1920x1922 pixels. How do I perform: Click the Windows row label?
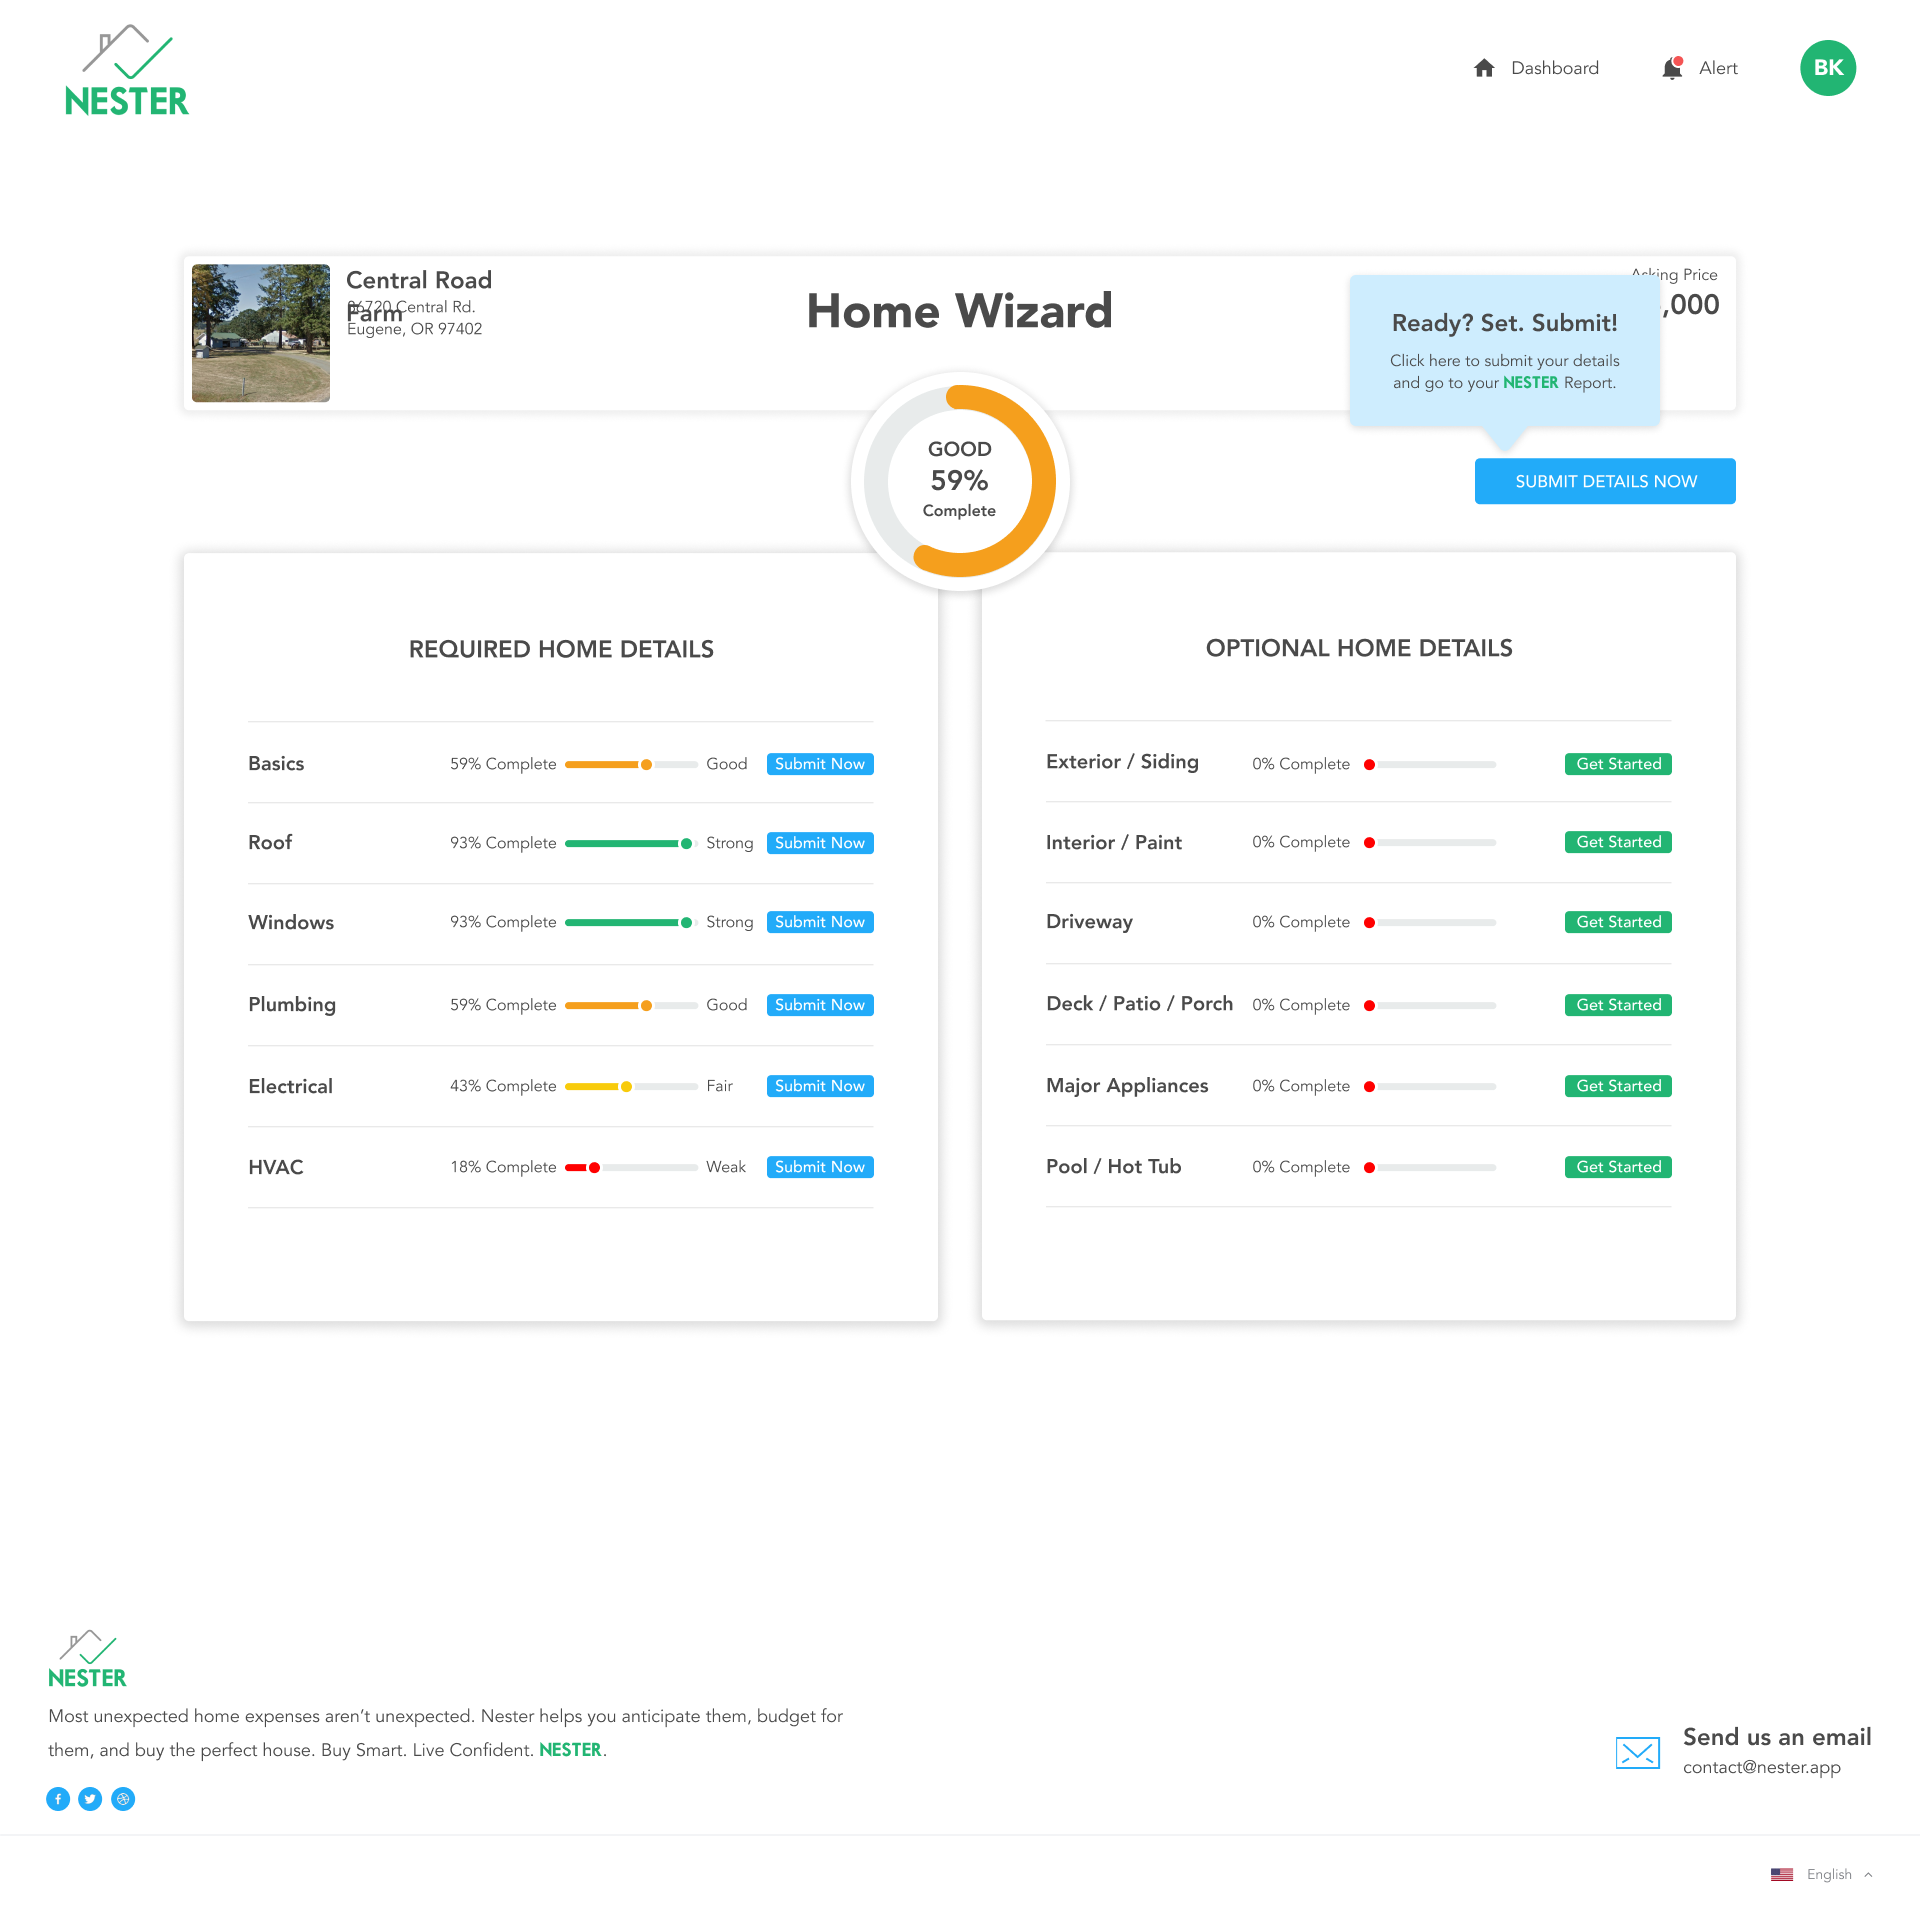[291, 922]
